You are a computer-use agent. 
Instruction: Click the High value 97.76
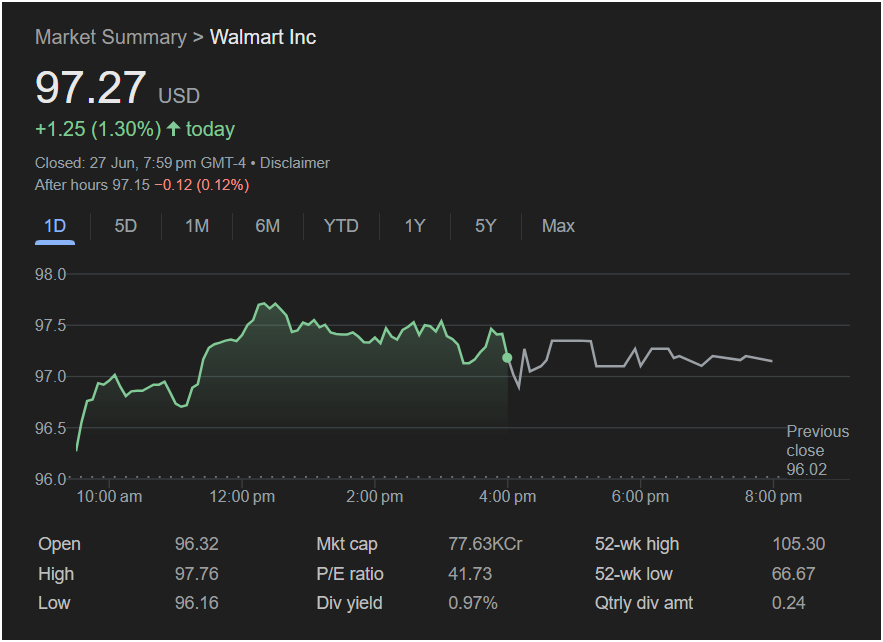(x=197, y=574)
